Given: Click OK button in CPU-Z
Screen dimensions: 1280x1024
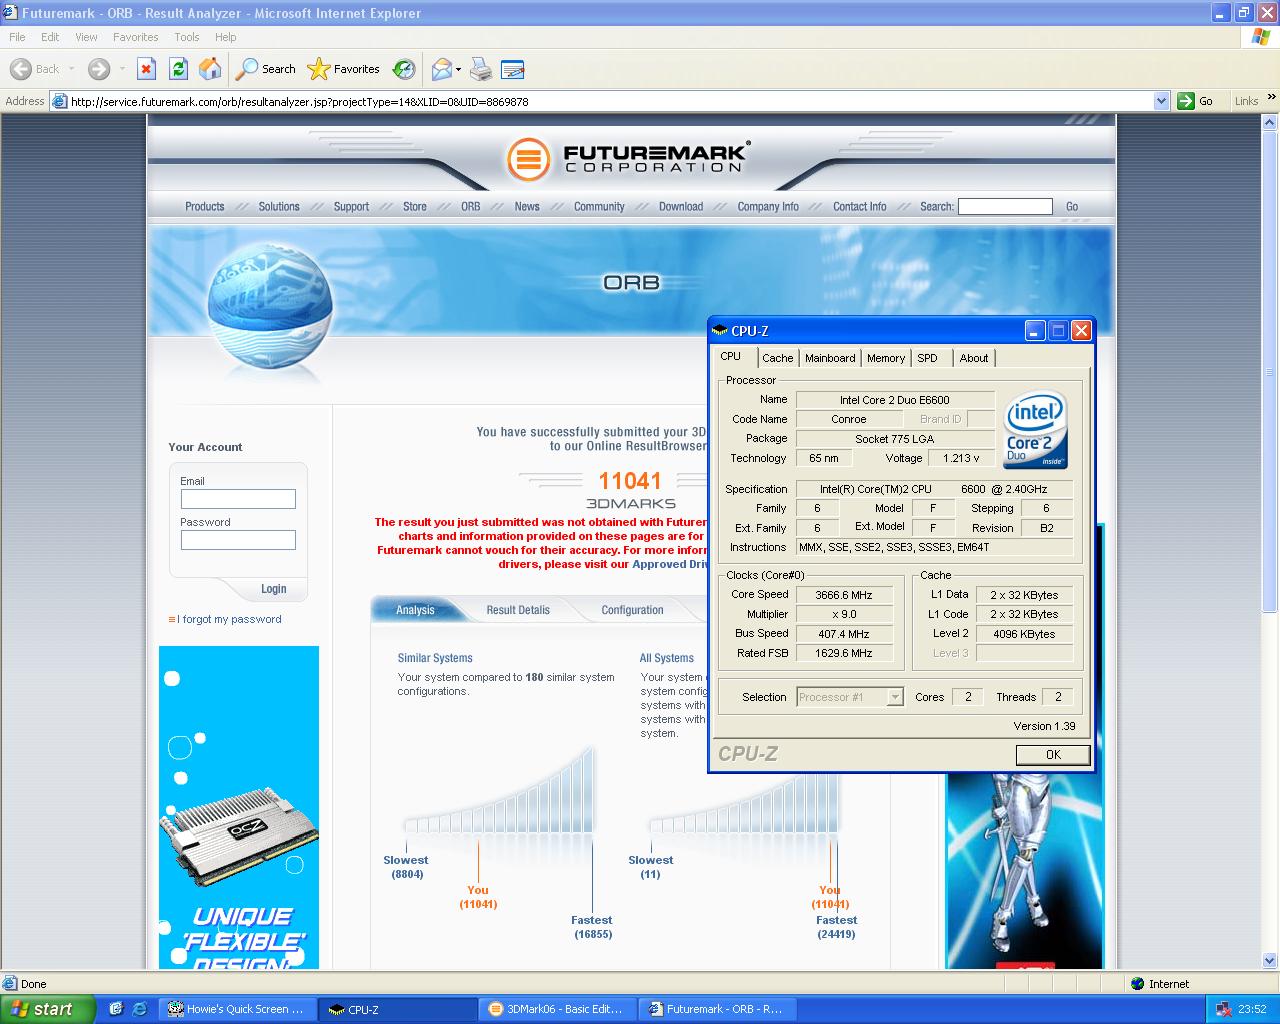Looking at the screenshot, I should (1053, 755).
